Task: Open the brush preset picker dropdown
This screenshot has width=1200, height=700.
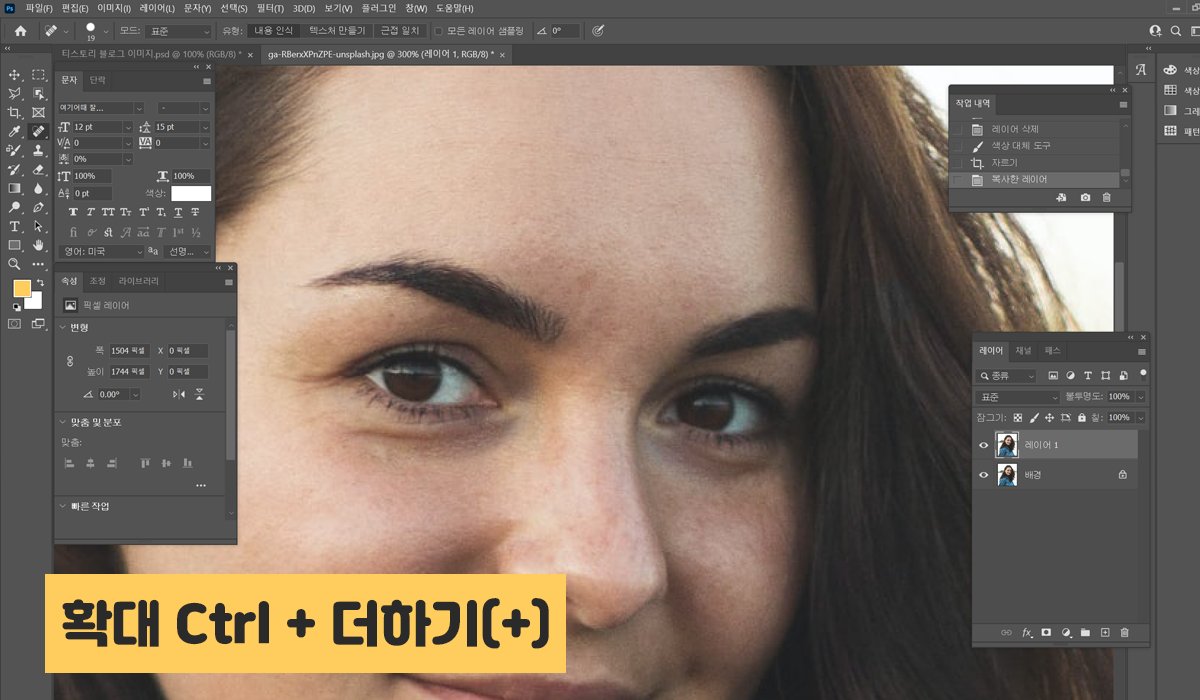Action: click(x=105, y=31)
